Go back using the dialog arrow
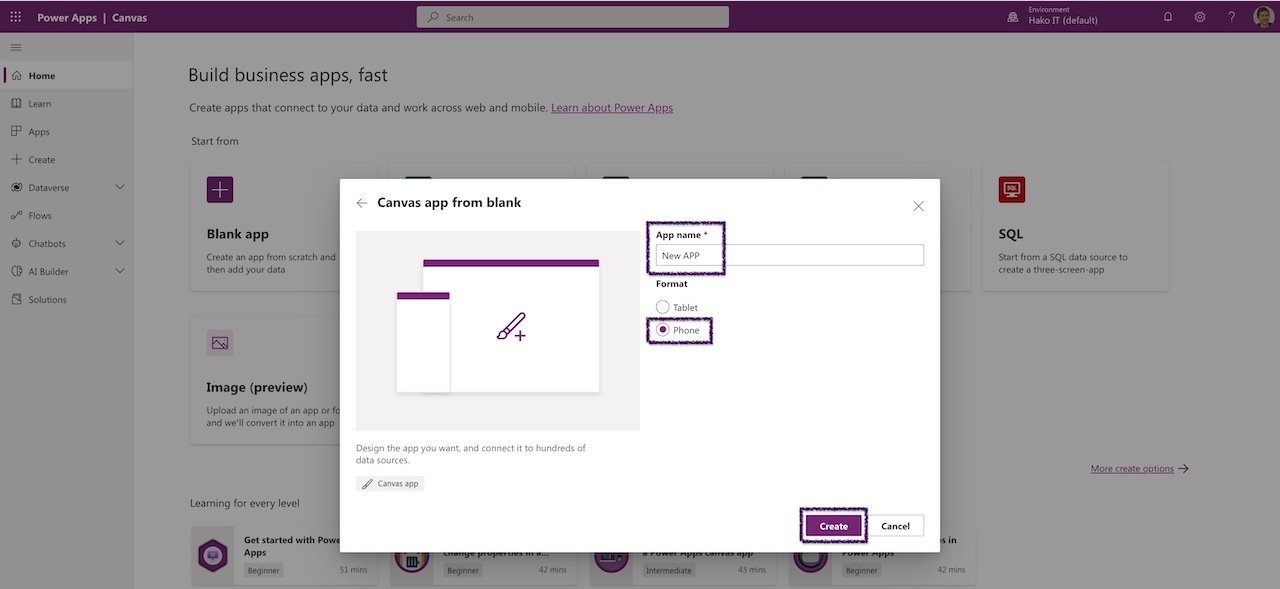The width and height of the screenshot is (1280, 589). click(x=362, y=203)
